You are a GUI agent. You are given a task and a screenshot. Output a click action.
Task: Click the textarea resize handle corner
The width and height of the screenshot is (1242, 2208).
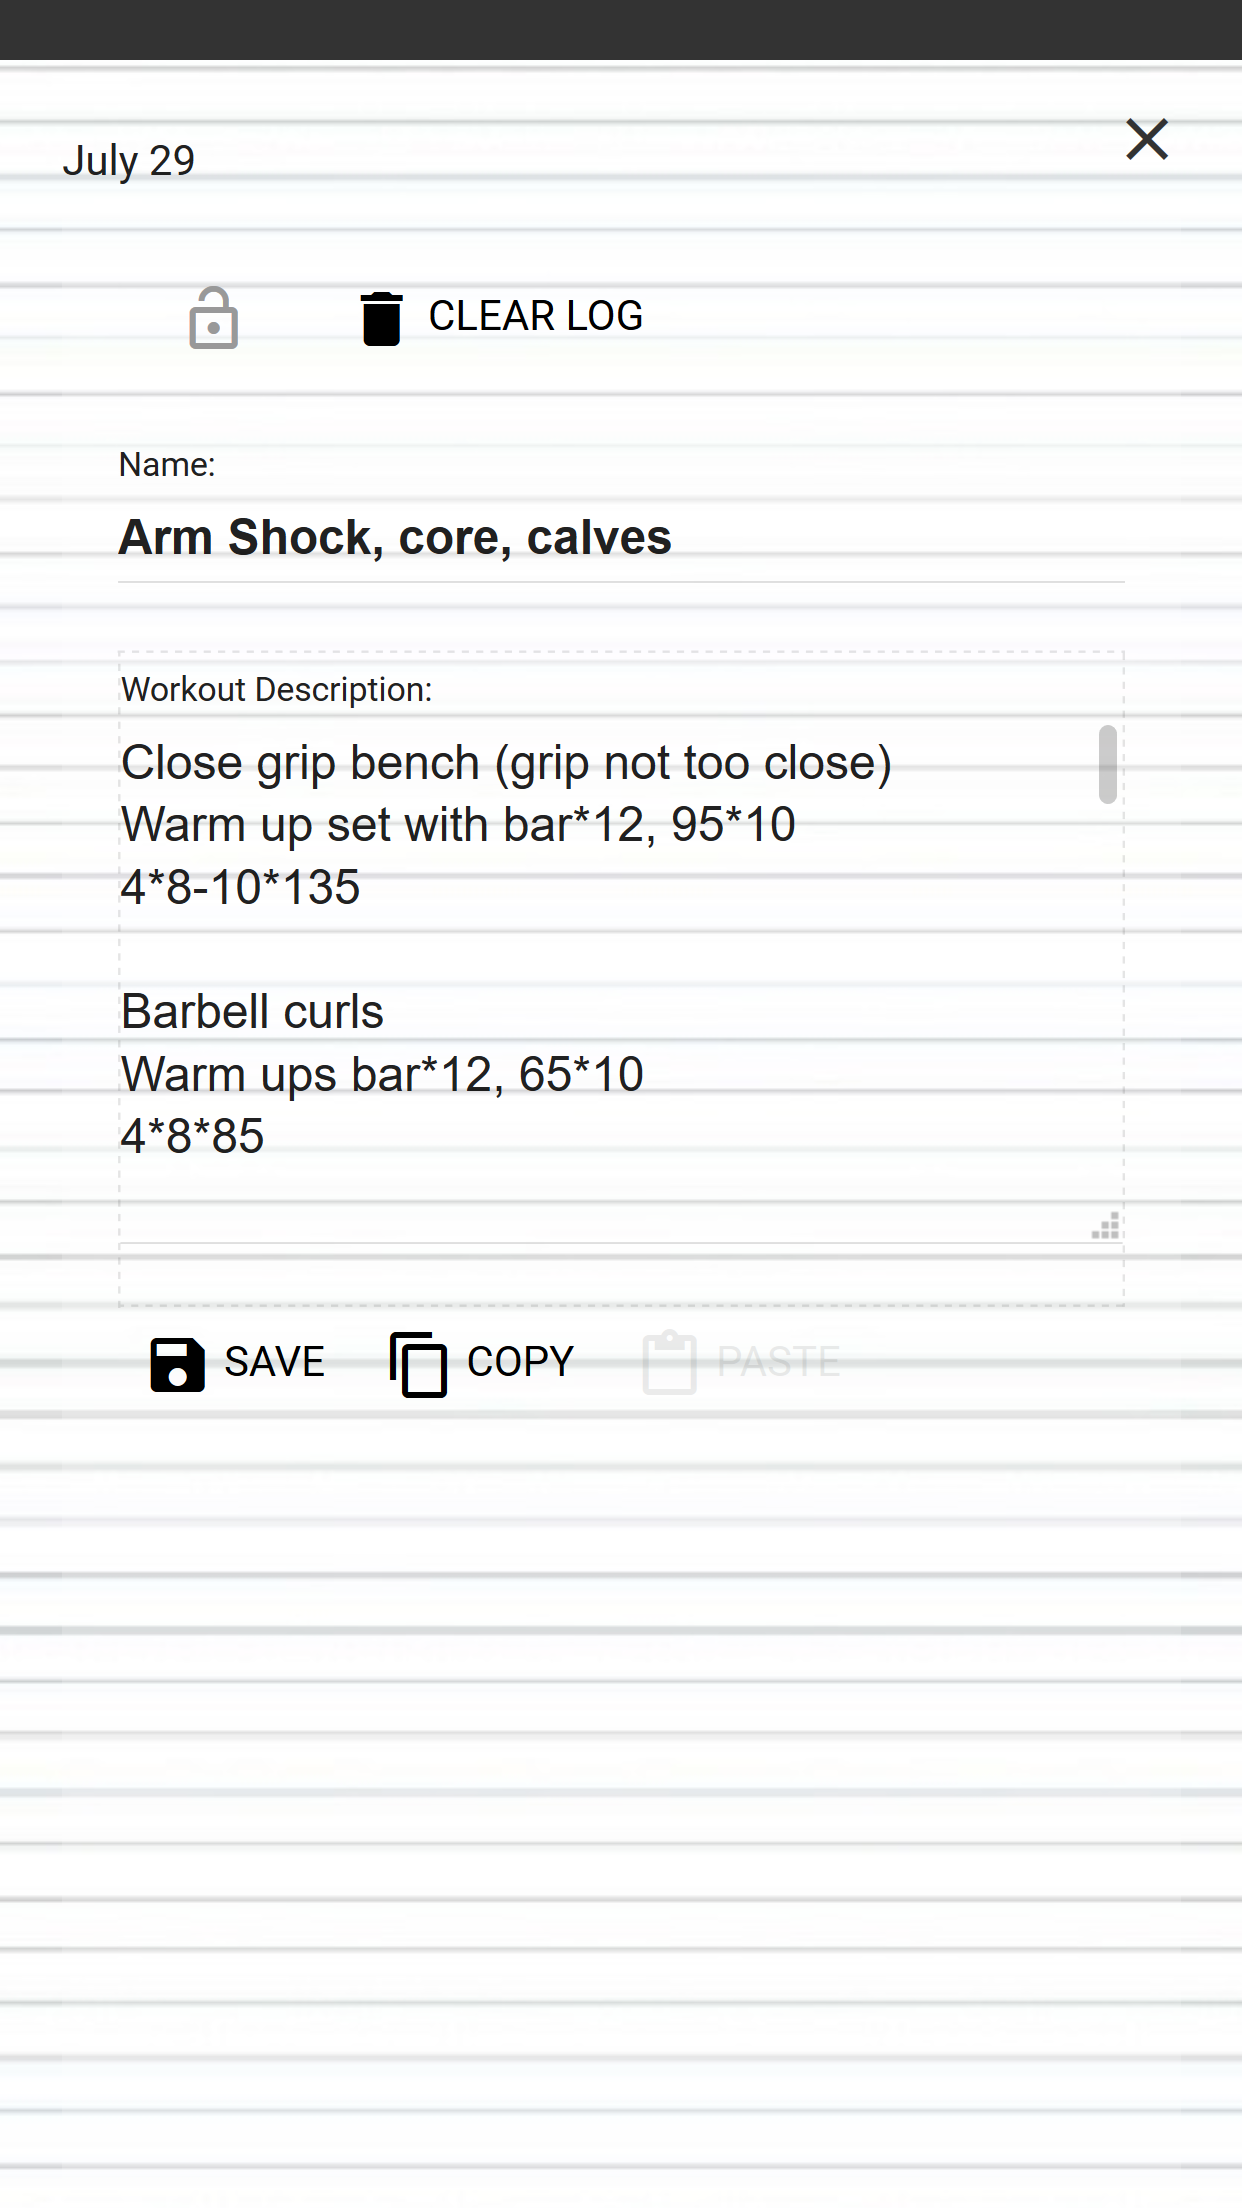pos(1106,1226)
